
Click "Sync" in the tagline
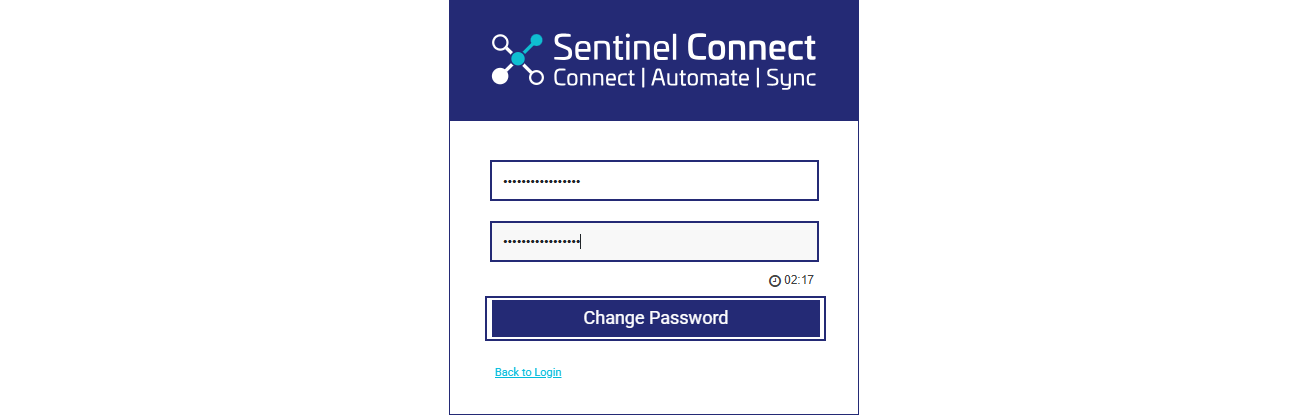tap(791, 78)
